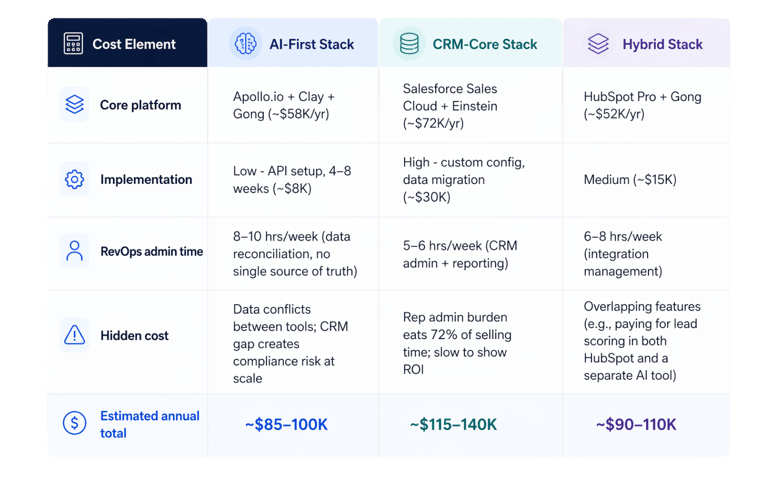Select the AI-First Stack column header
This screenshot has height=487, width=768.
[x=304, y=44]
